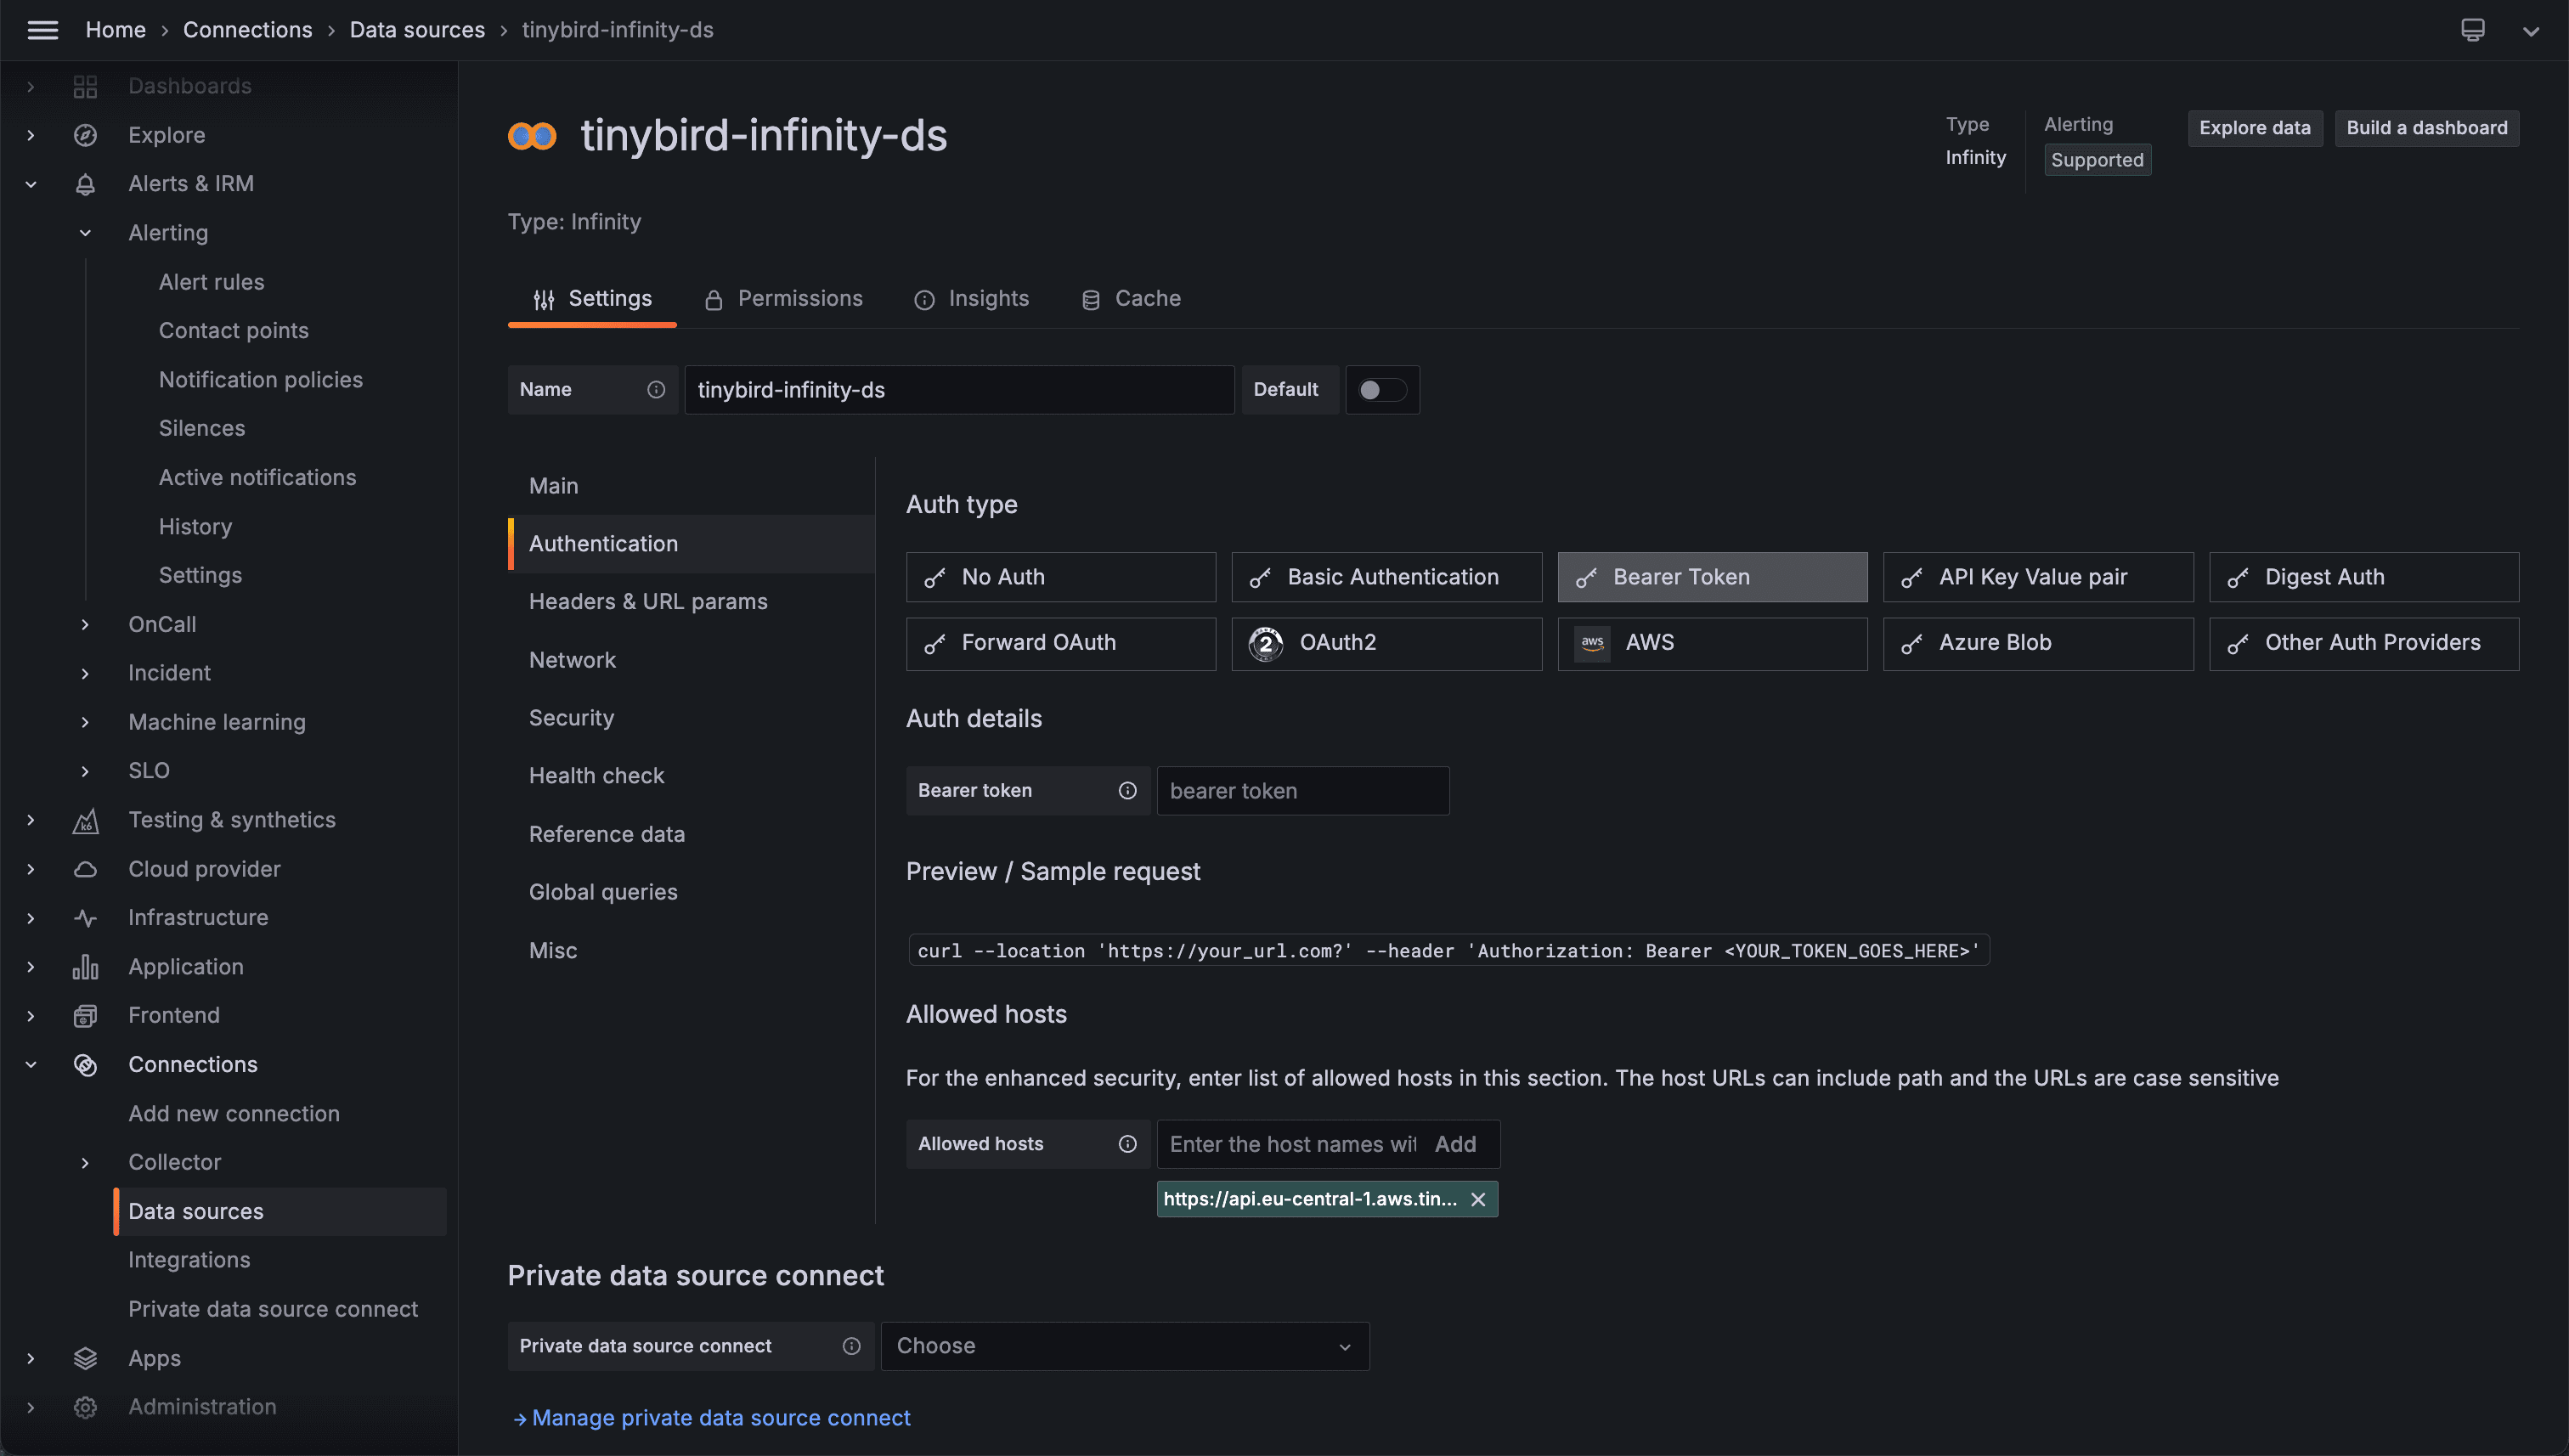Open the Headers & URL params section
The height and width of the screenshot is (1456, 2569).
648,602
